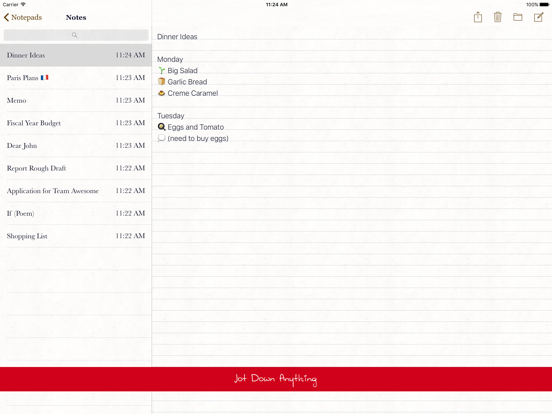This screenshot has height=414, width=552.
Task: Open Application for Team Awesome note
Action: (76, 190)
